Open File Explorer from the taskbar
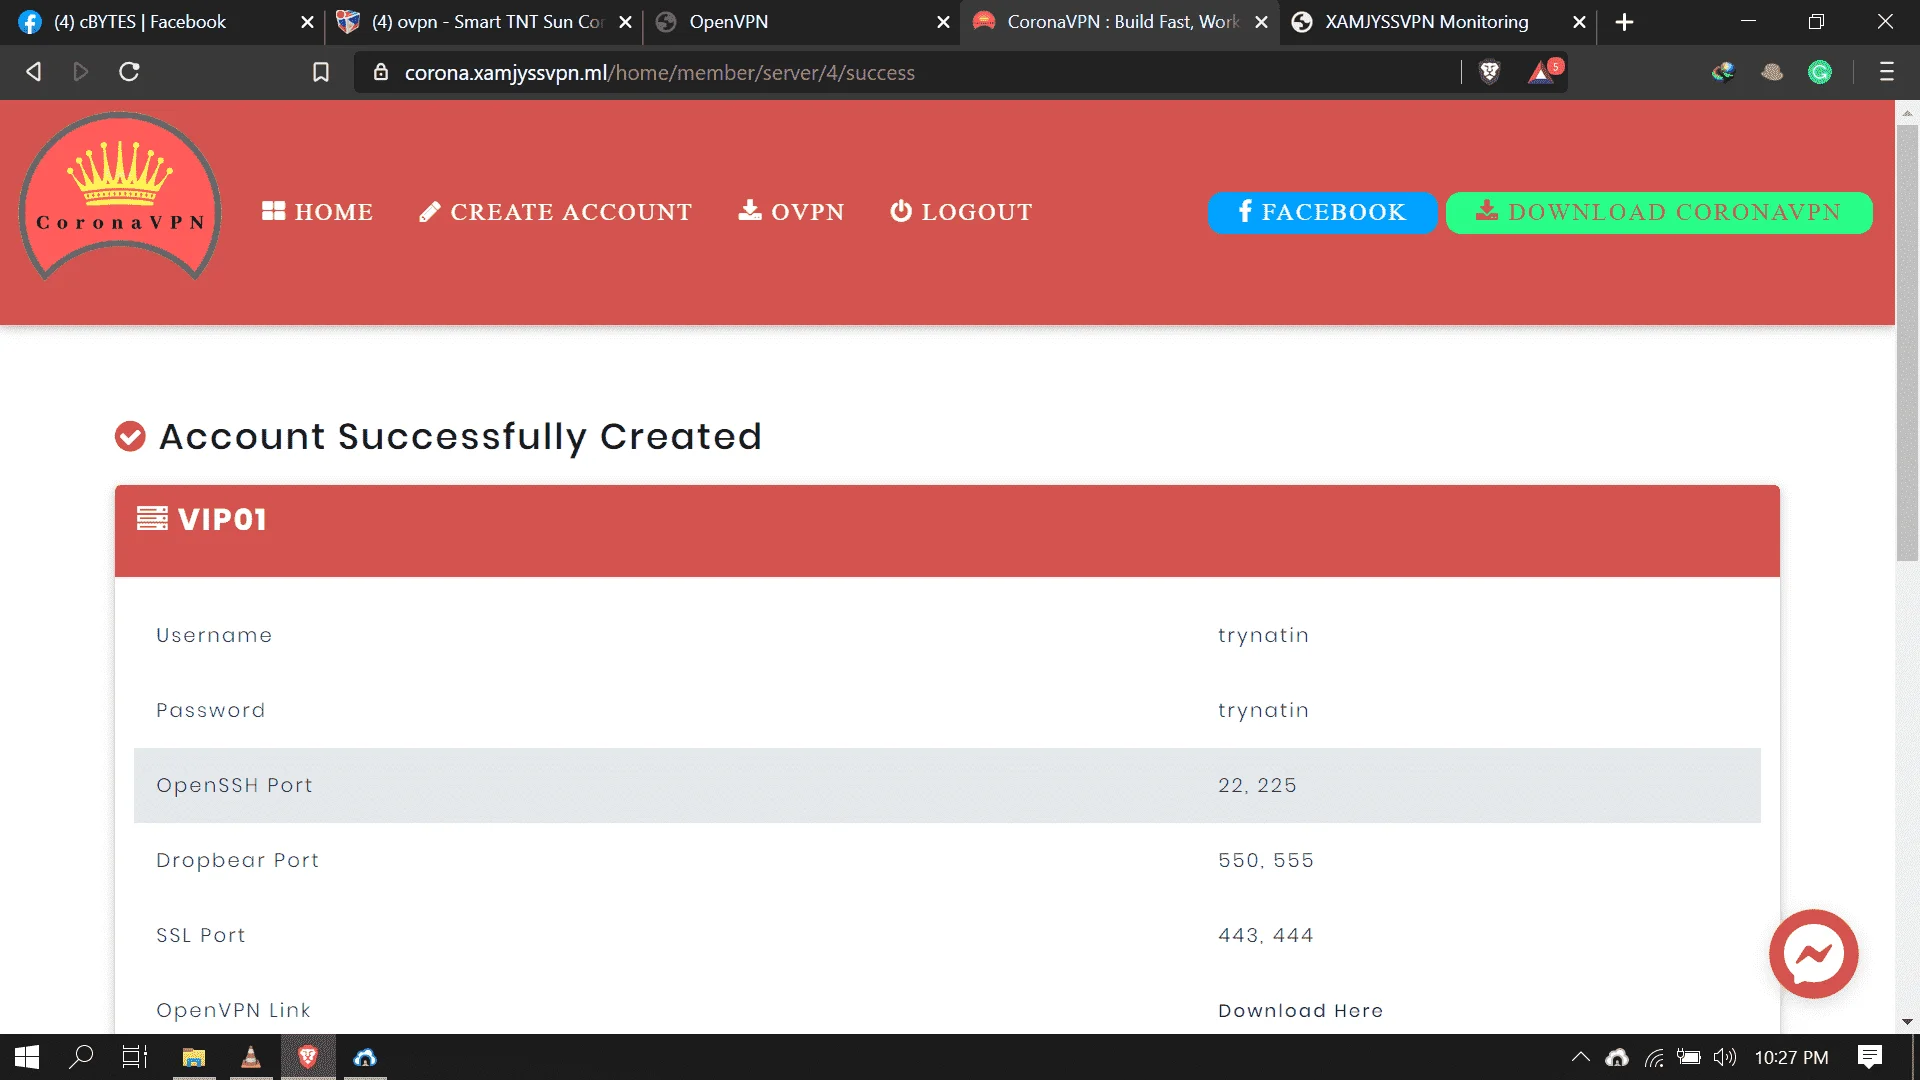1920x1080 pixels. coord(194,1057)
